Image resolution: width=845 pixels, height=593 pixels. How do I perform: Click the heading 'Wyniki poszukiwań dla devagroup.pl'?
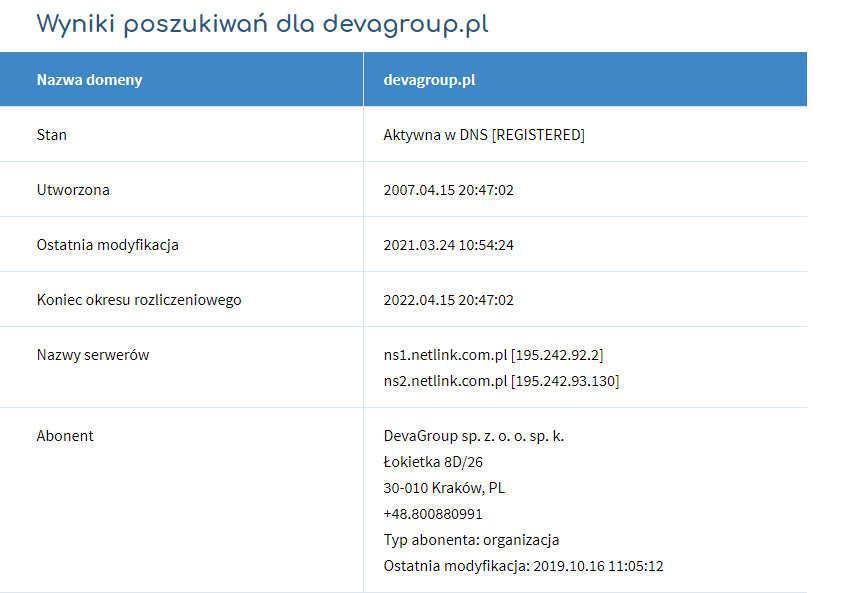click(x=262, y=24)
